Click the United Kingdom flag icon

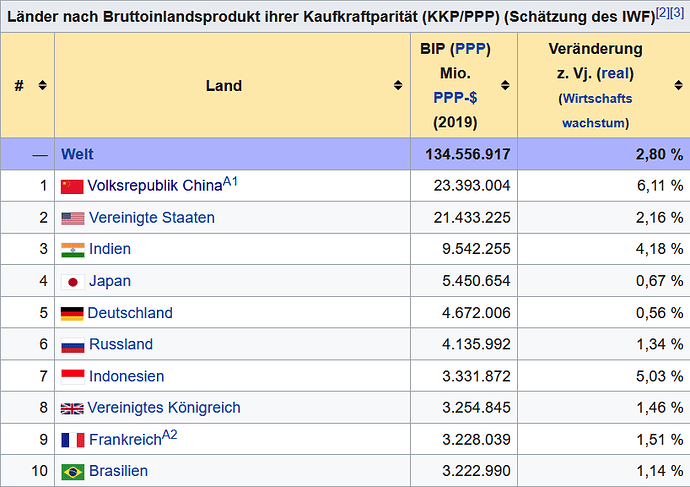(72, 409)
